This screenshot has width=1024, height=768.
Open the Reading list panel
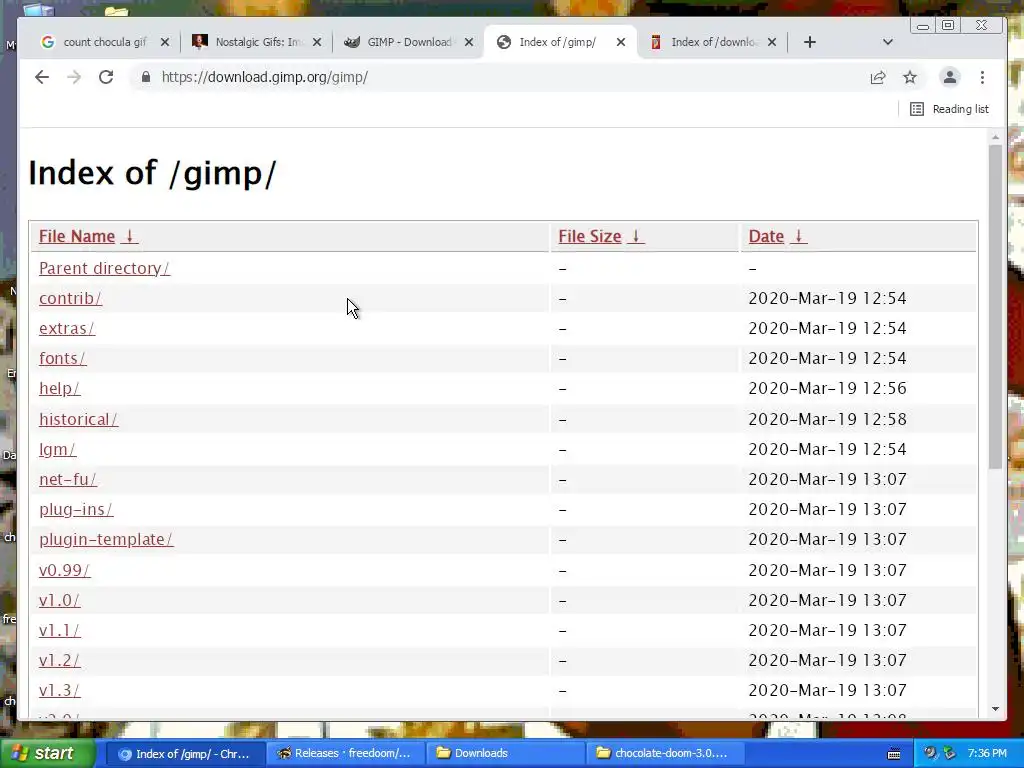point(950,109)
